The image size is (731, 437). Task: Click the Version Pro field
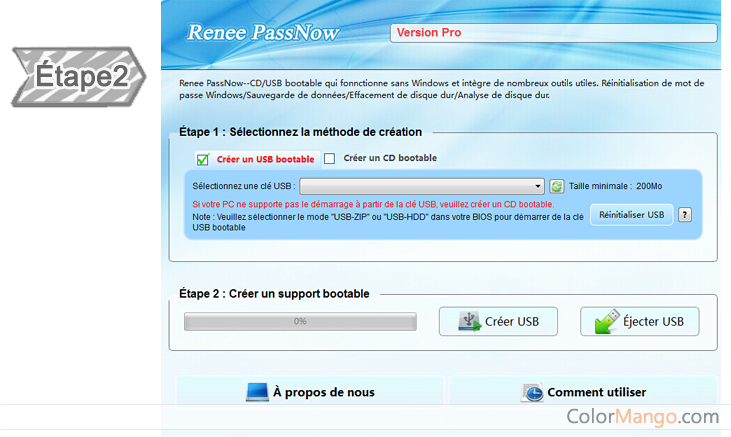point(552,33)
